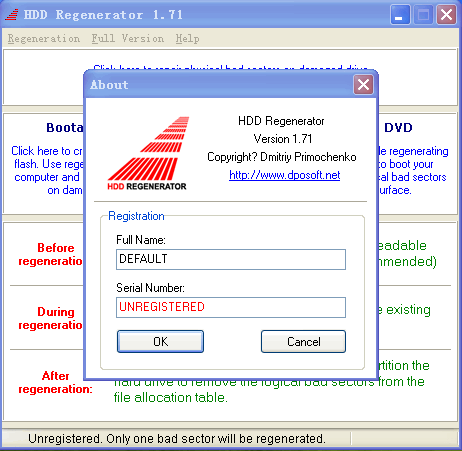Click the 'Version 1.71' text

tap(283, 139)
